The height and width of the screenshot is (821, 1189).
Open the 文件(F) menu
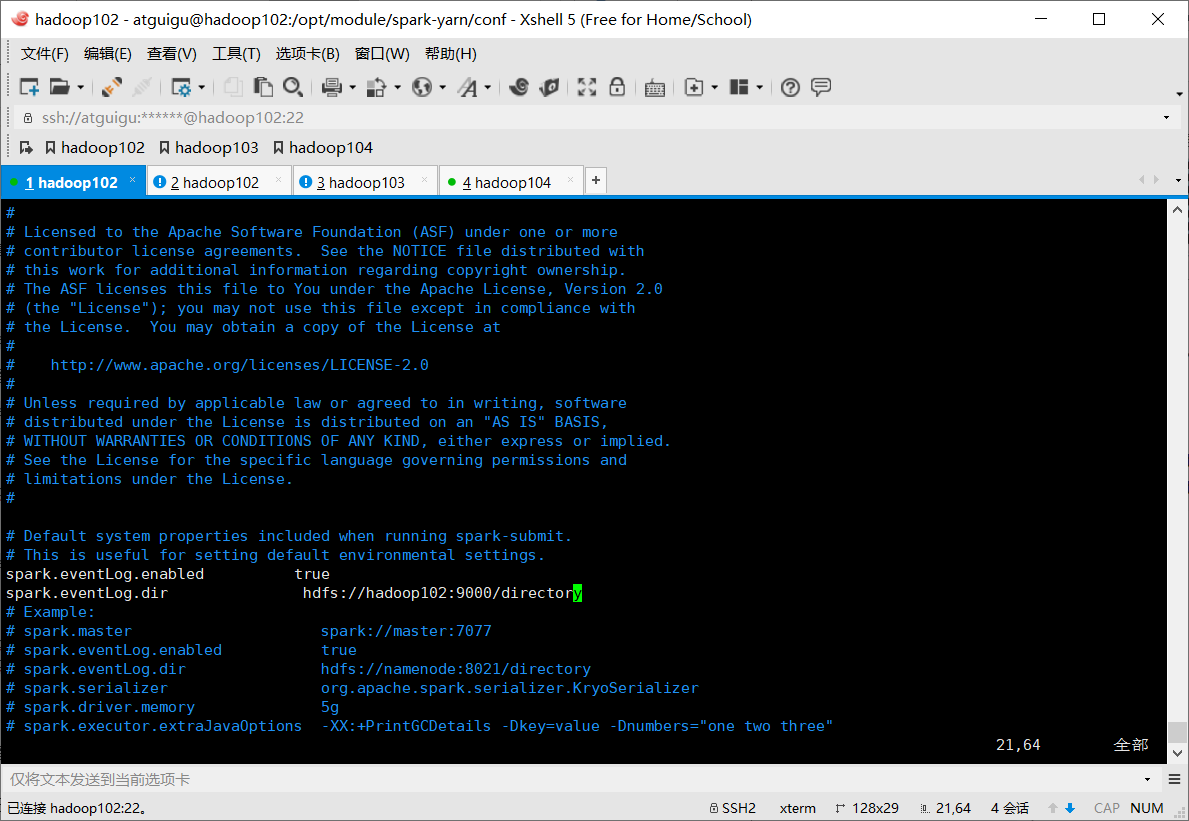click(45, 54)
